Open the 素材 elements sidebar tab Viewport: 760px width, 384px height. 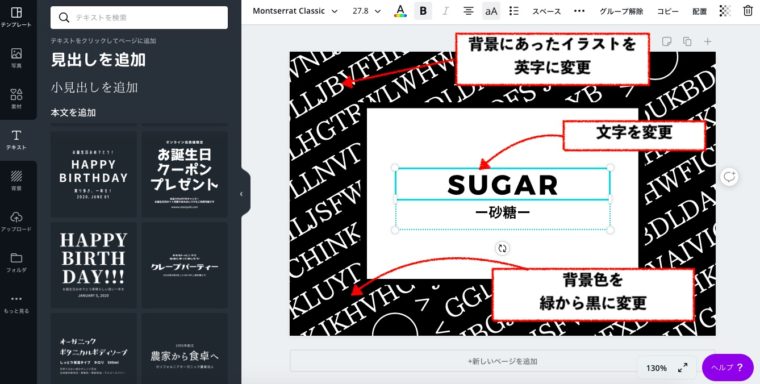[16, 98]
